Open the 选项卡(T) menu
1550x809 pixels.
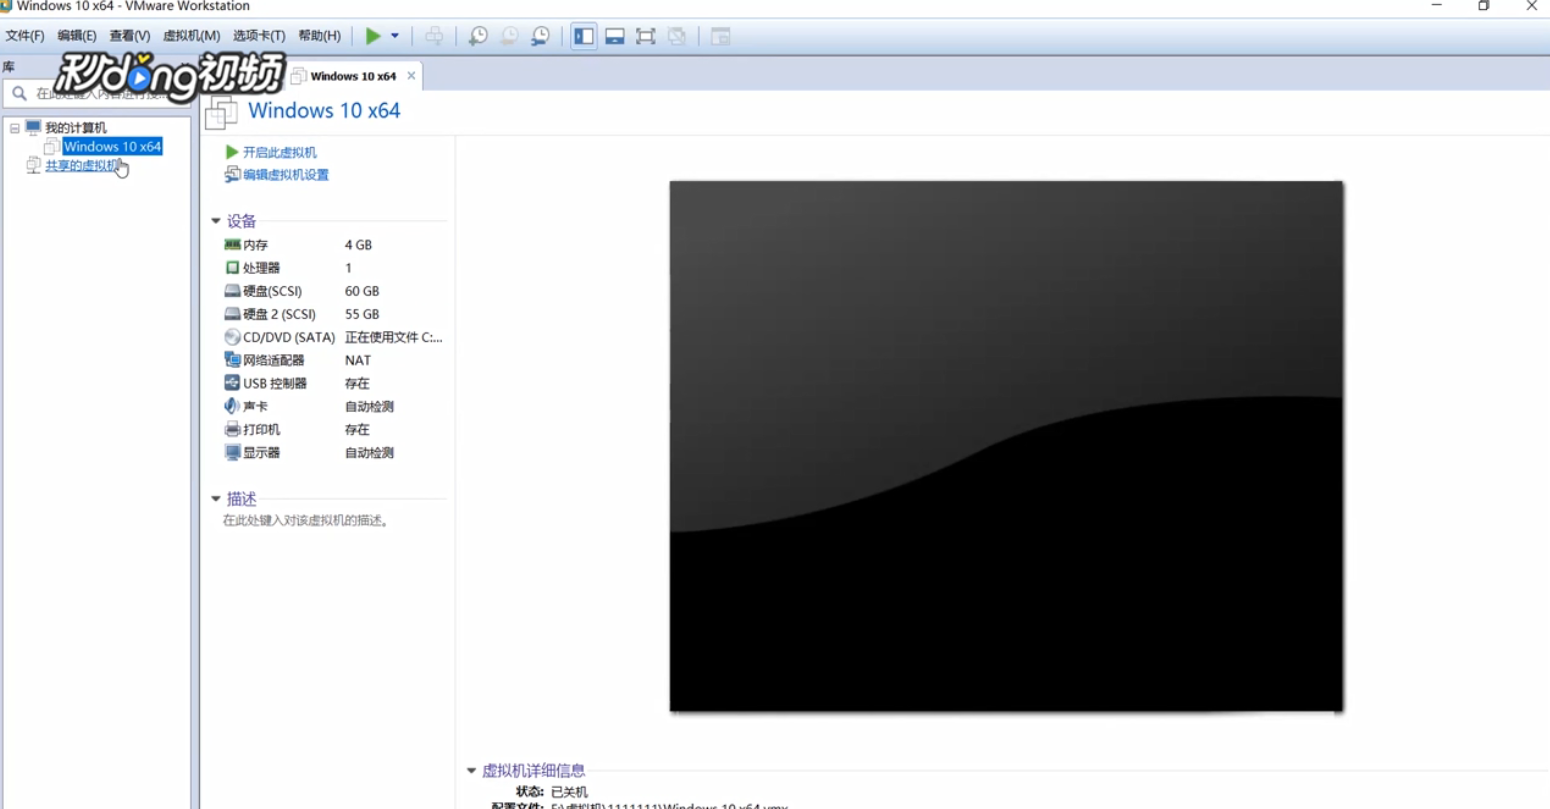pos(259,36)
